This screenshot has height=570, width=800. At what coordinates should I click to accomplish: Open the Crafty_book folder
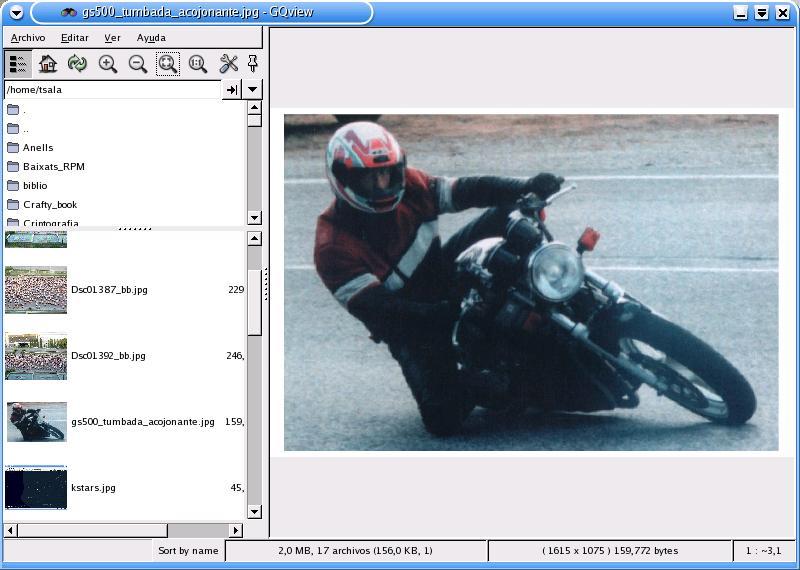[x=49, y=205]
